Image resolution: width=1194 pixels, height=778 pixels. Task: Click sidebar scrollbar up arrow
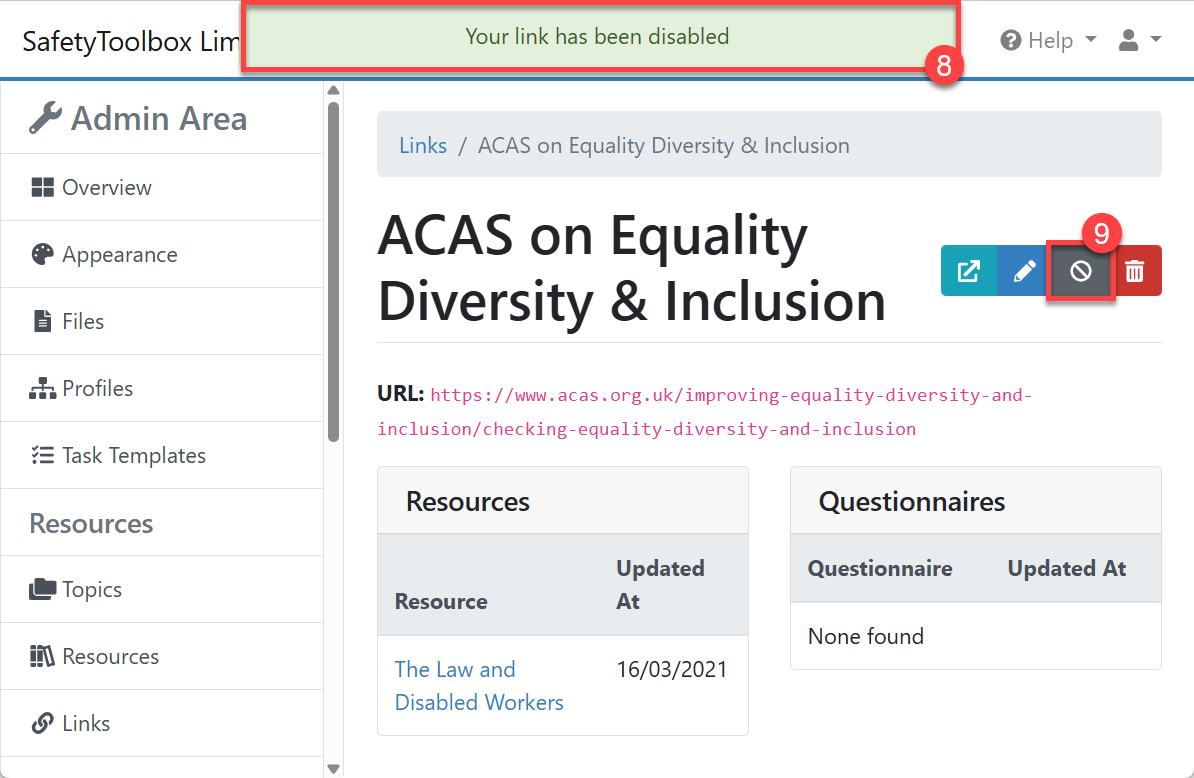pyautogui.click(x=334, y=90)
